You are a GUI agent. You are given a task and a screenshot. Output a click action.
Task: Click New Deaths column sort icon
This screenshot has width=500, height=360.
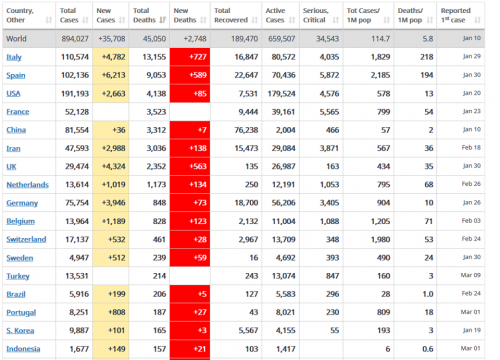(x=203, y=20)
